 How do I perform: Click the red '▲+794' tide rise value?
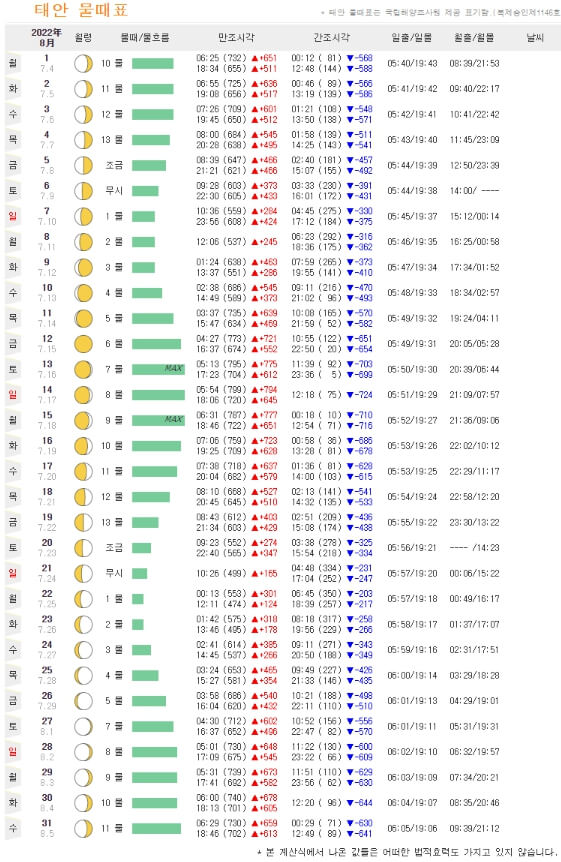coord(264,389)
